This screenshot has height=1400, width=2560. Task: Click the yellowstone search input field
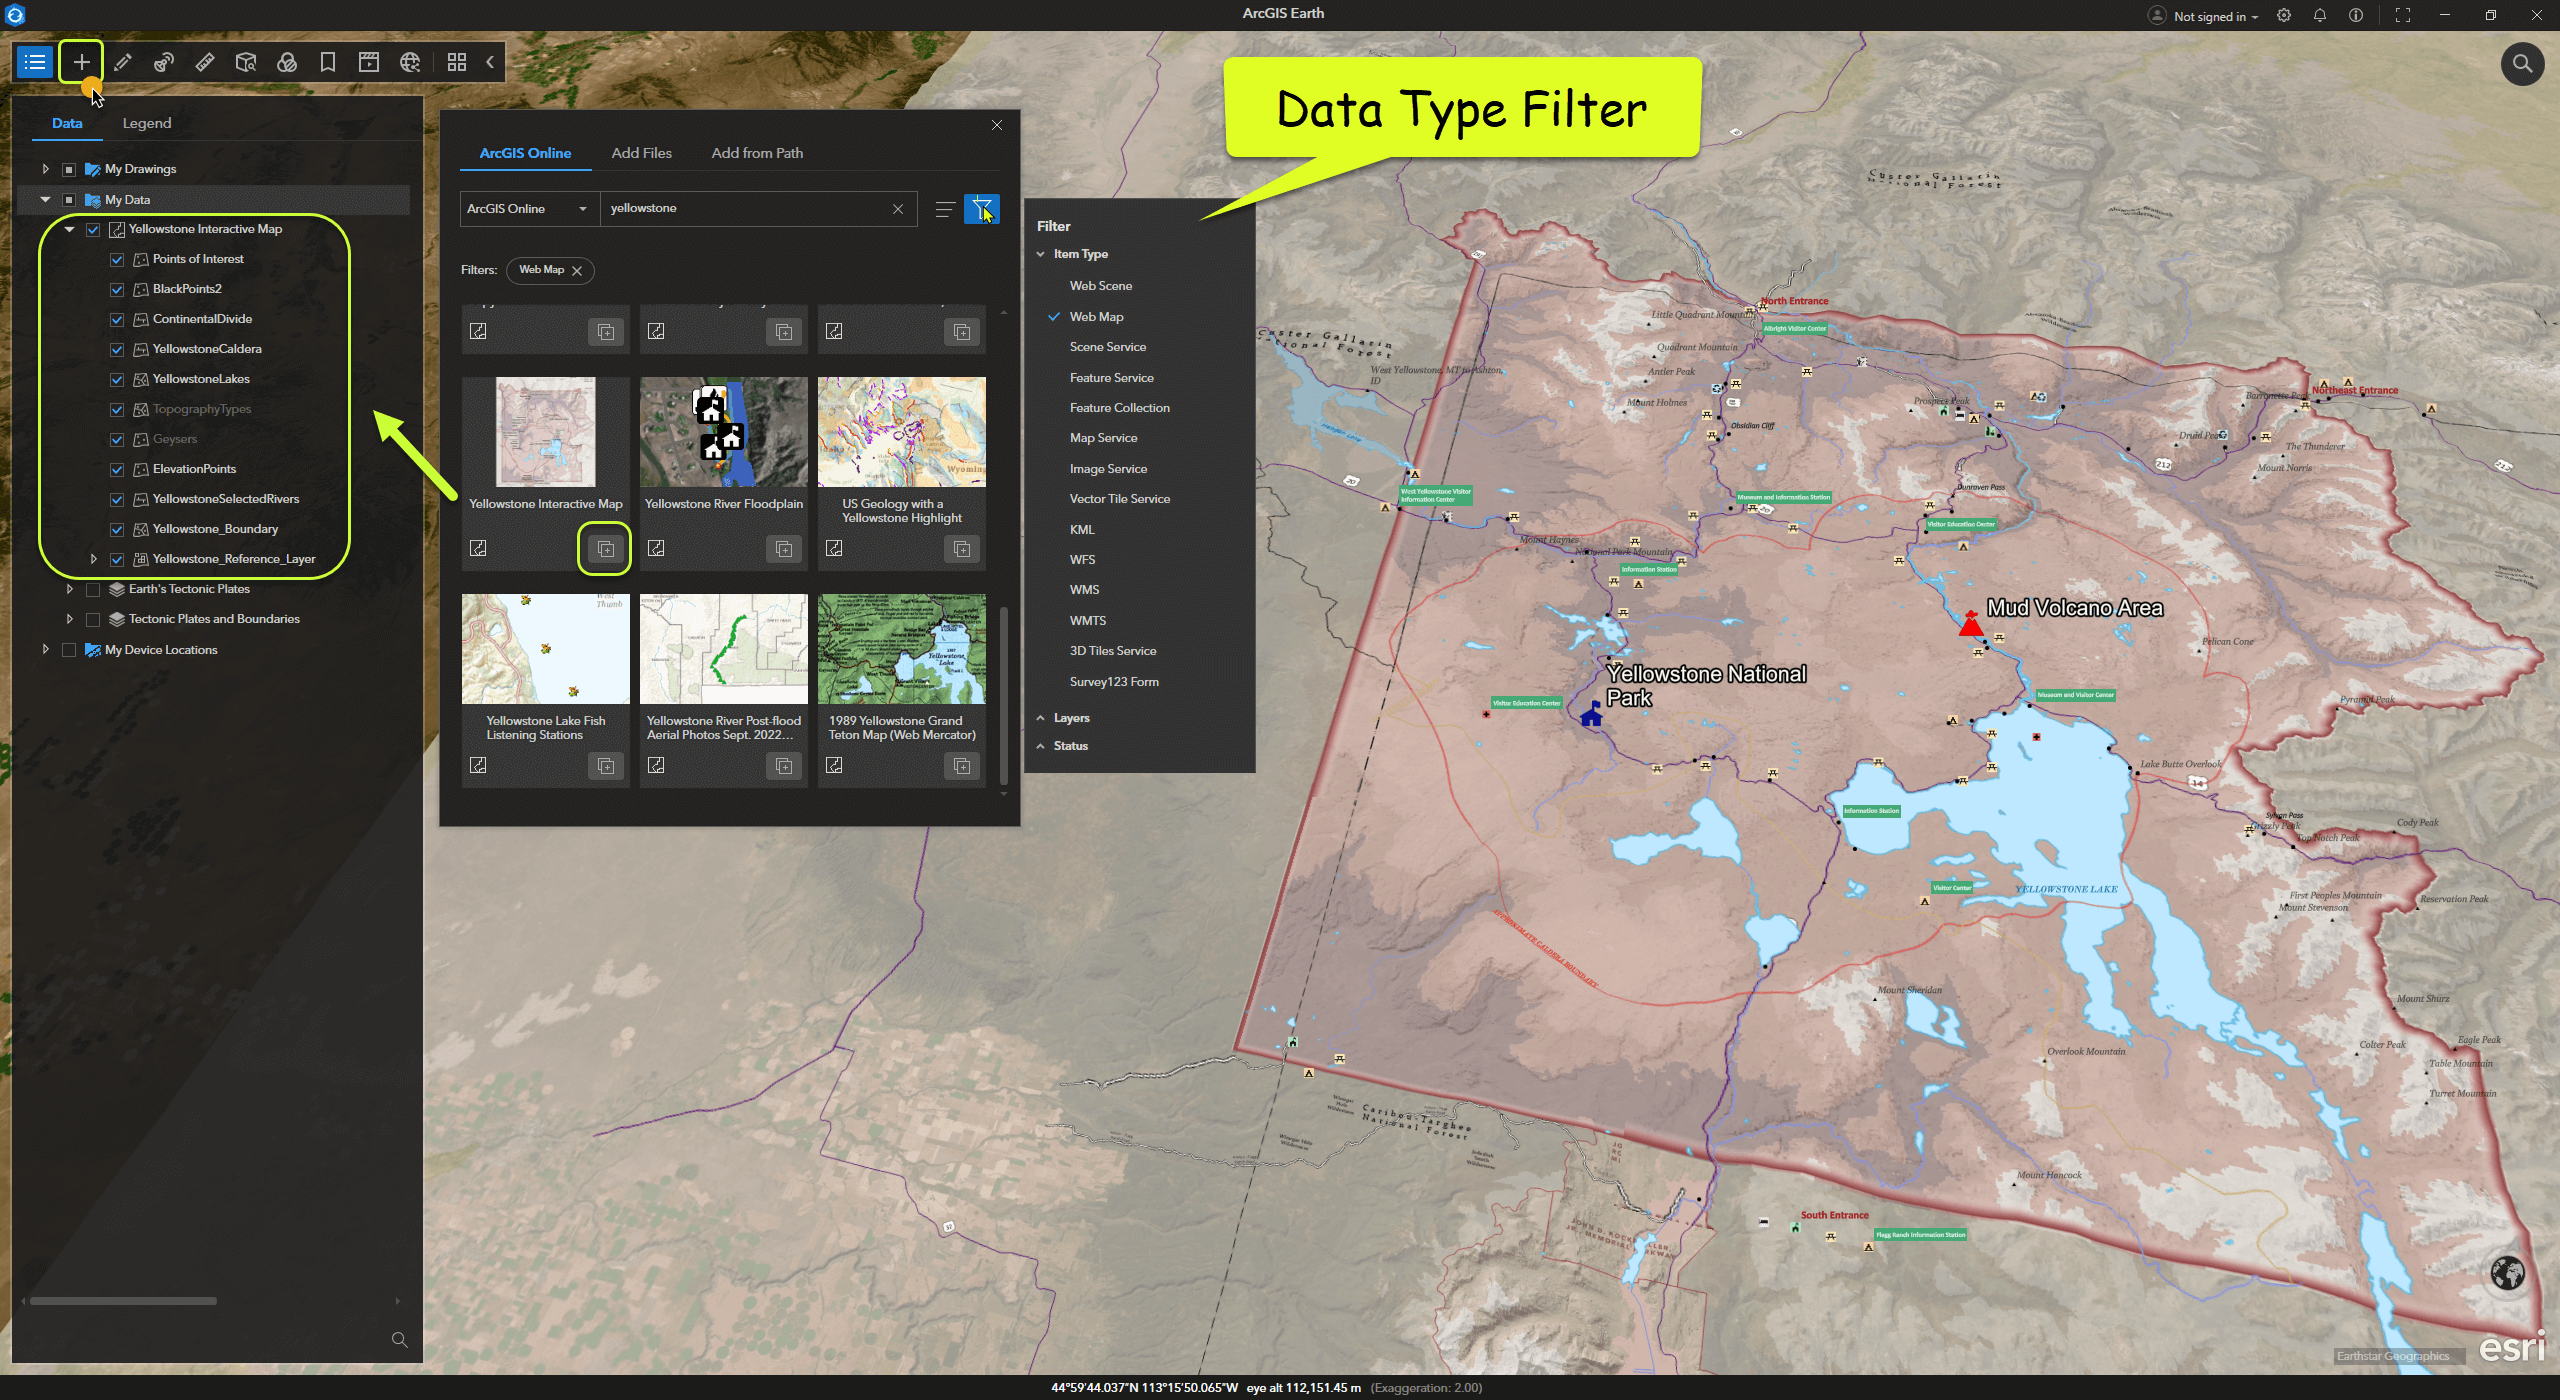(x=745, y=208)
